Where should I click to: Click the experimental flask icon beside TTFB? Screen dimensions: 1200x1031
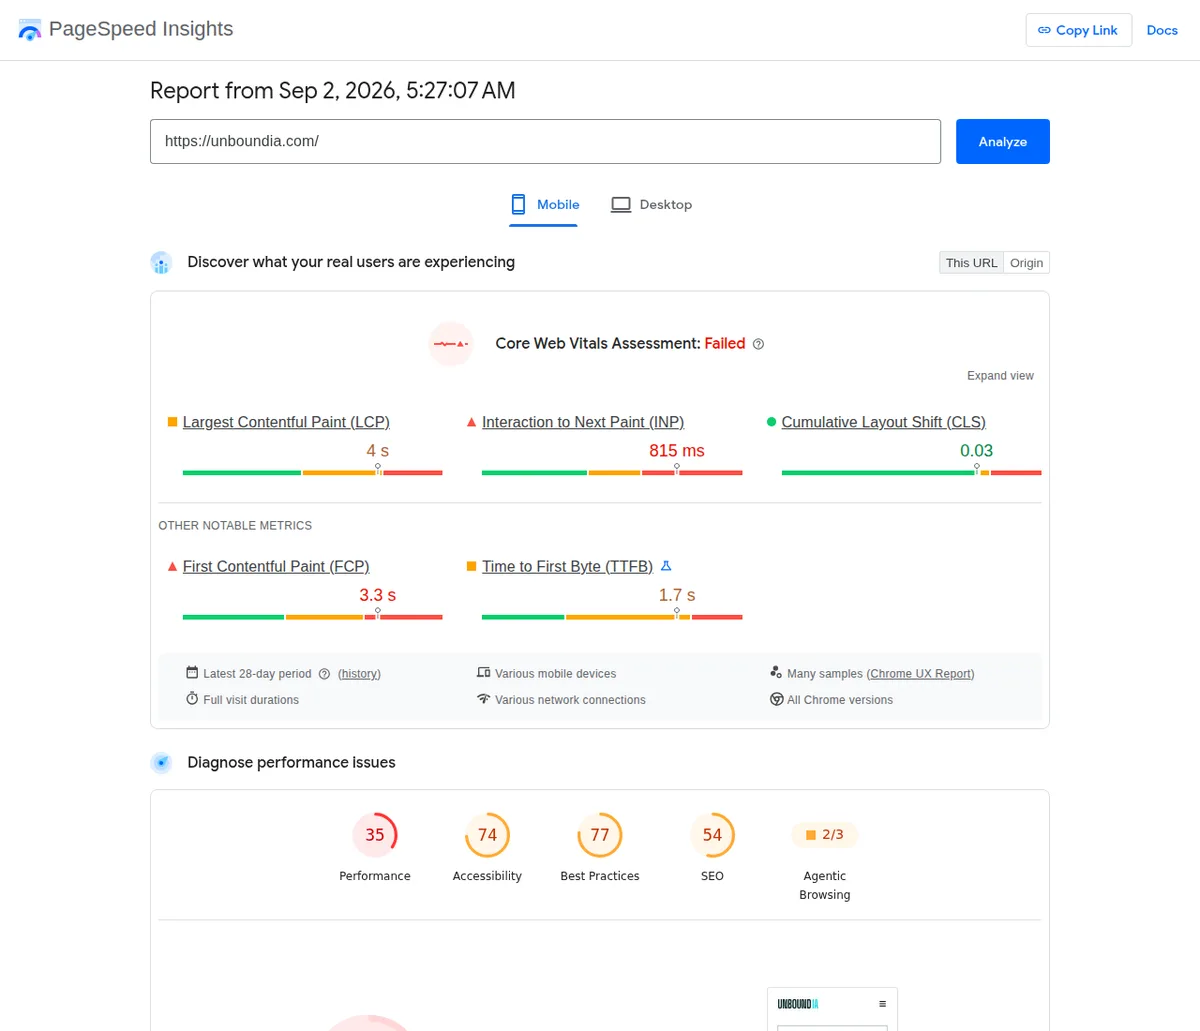pos(666,566)
